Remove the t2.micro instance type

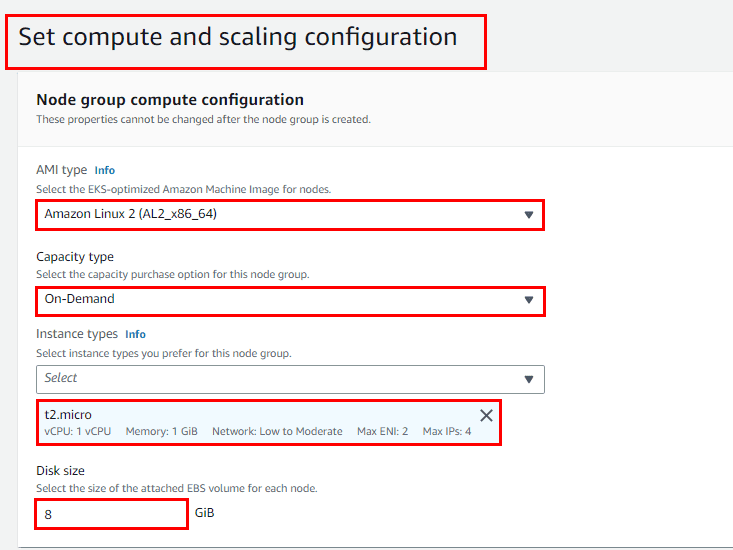[x=486, y=415]
